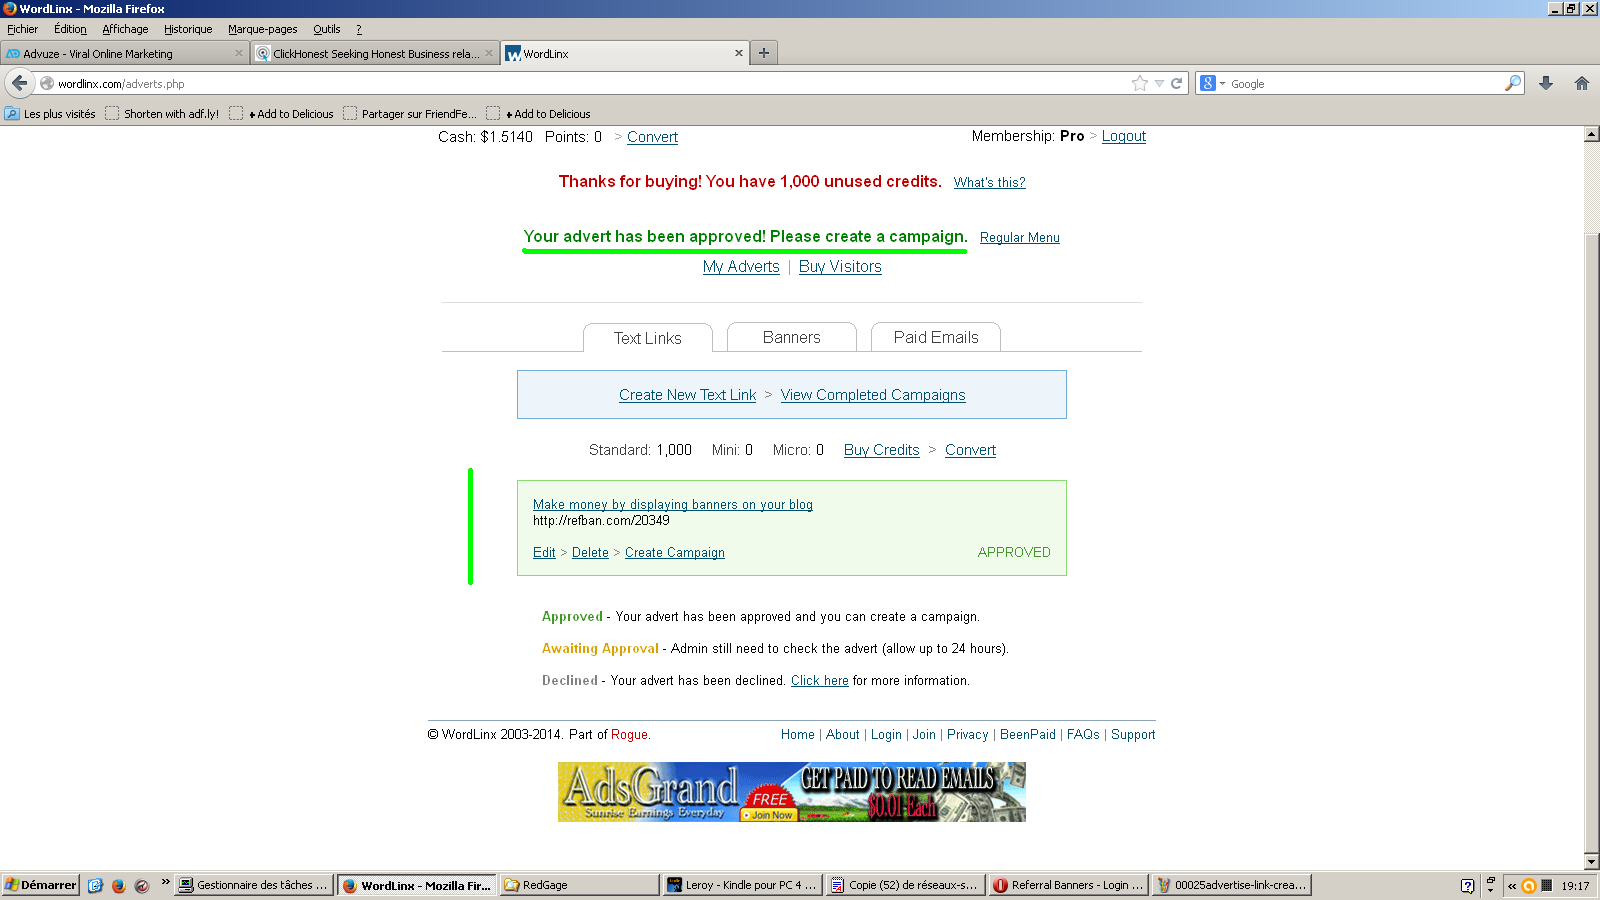
Task: Open the Historique menu
Action: 188,29
